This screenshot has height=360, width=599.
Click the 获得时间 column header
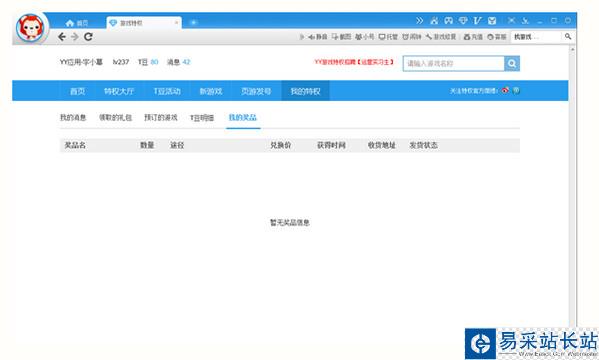331,145
